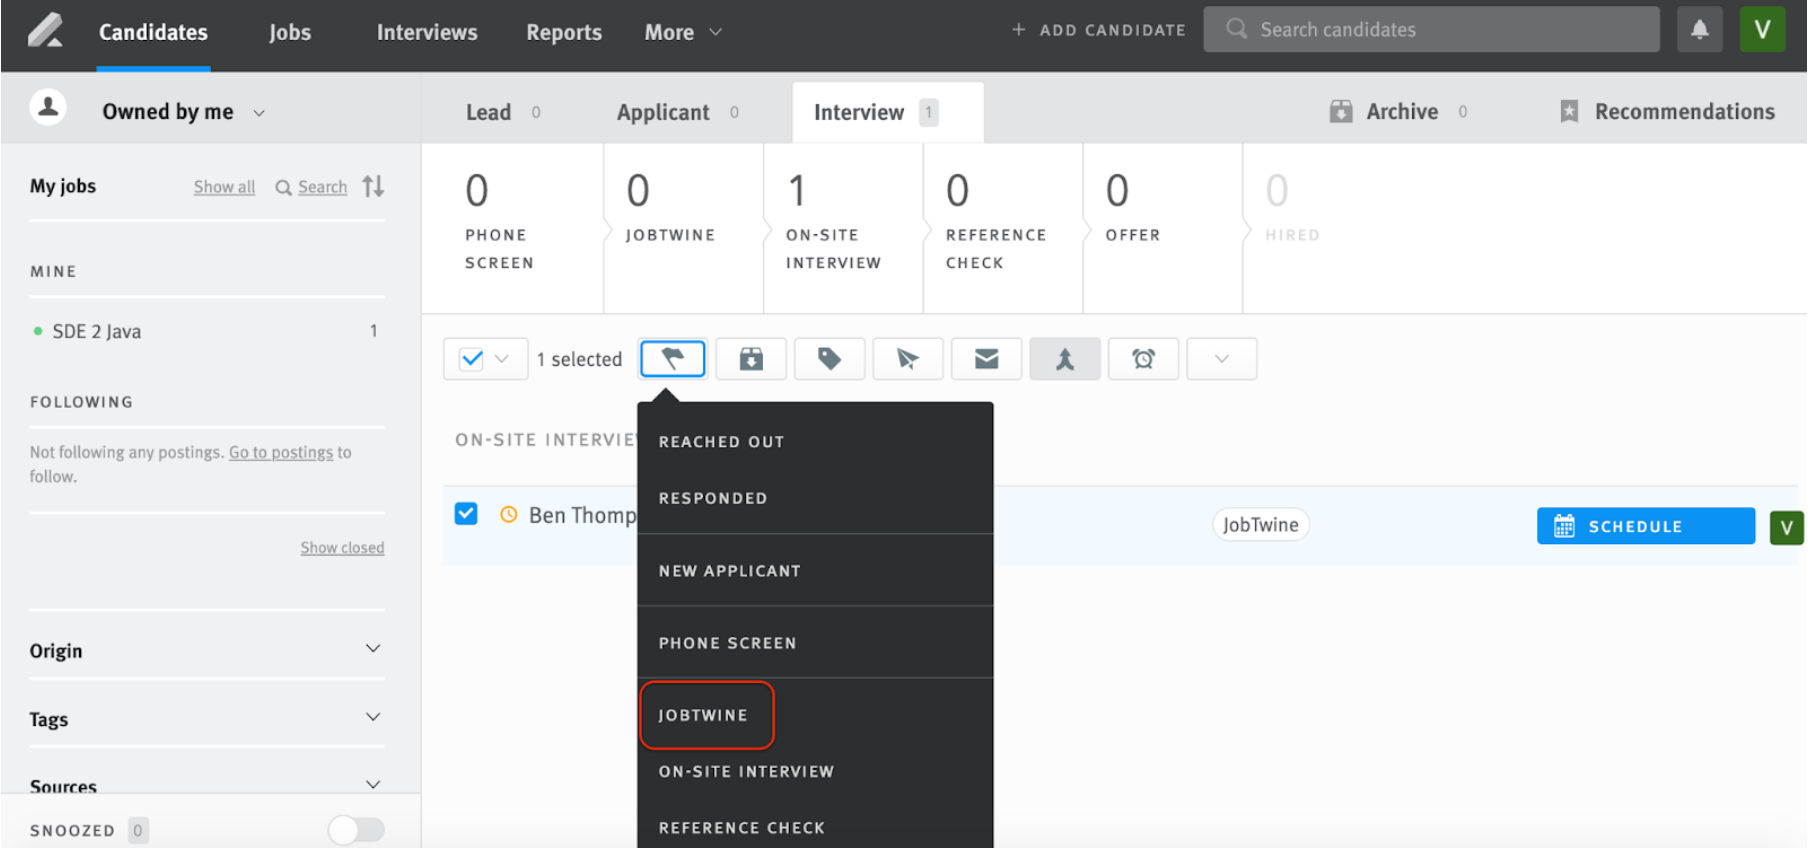Open the notifications bell
Image resolution: width=1808 pixels, height=848 pixels.
coord(1699,30)
